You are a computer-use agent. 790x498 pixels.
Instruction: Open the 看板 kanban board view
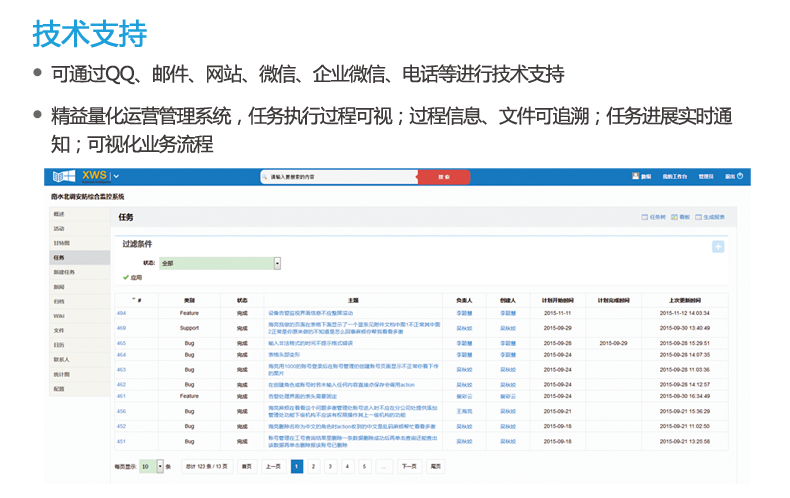(684, 216)
